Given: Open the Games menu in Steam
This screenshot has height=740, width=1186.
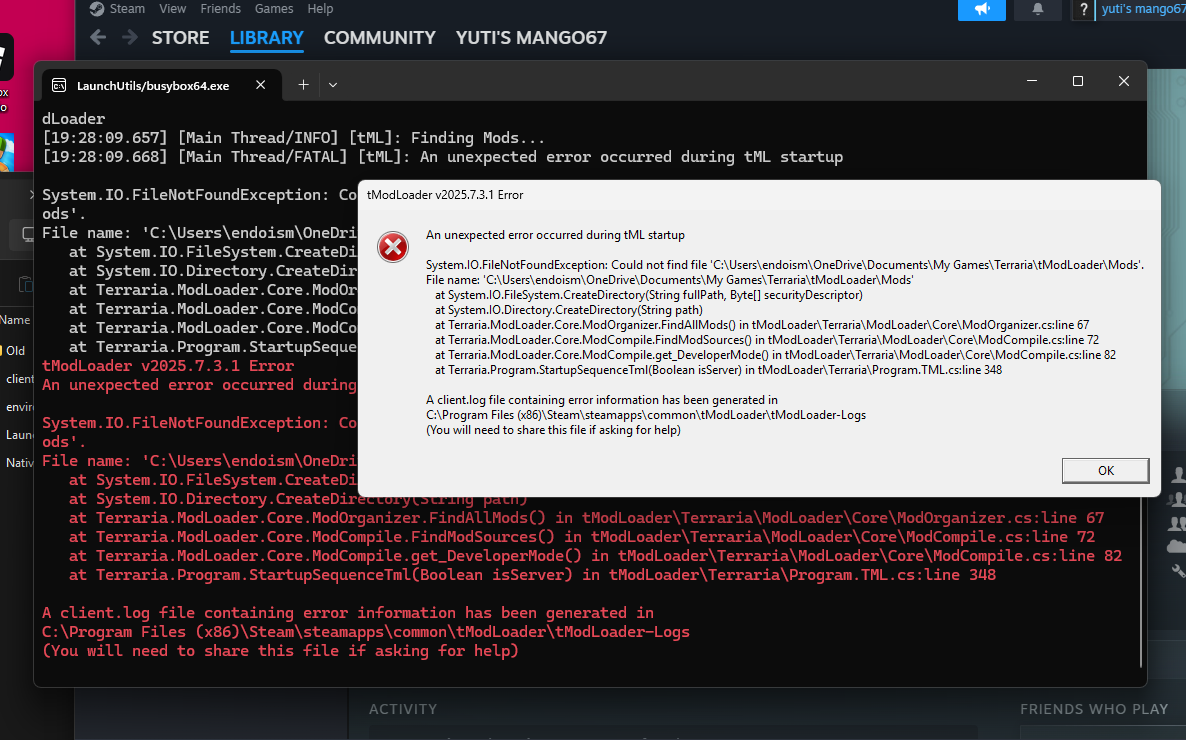Looking at the screenshot, I should coord(274,8).
